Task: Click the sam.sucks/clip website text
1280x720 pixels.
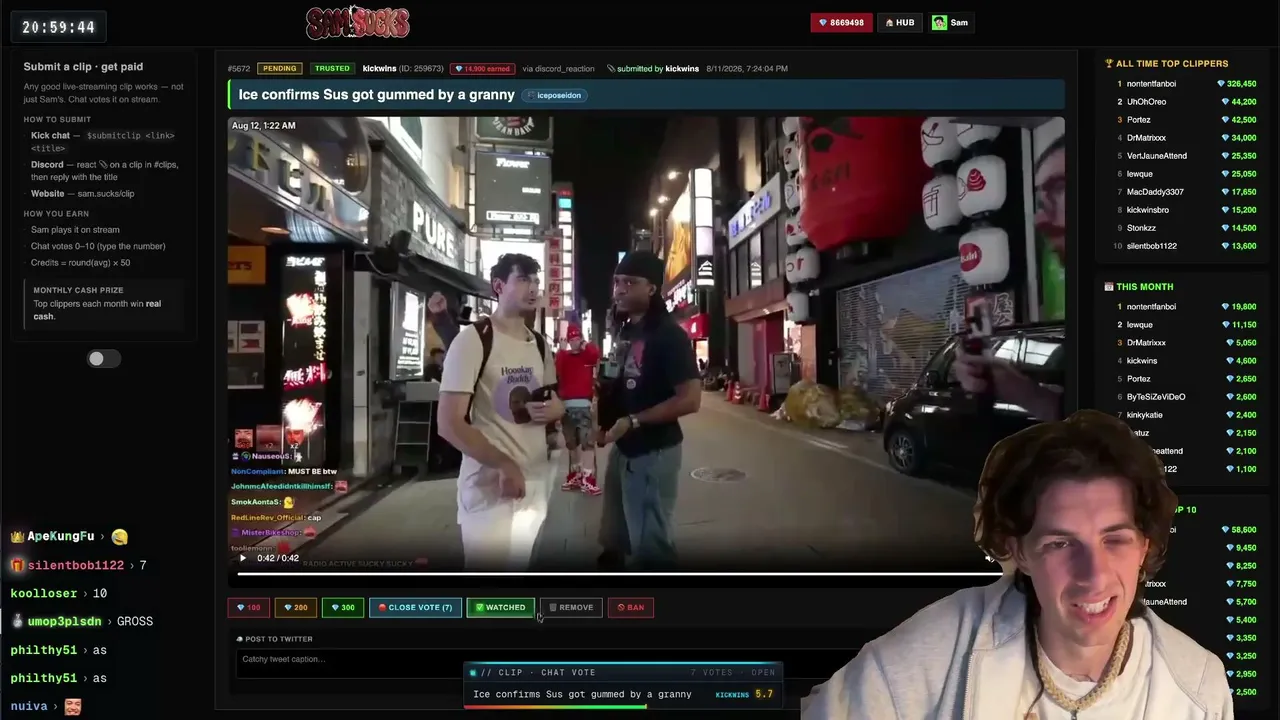Action: [106, 194]
